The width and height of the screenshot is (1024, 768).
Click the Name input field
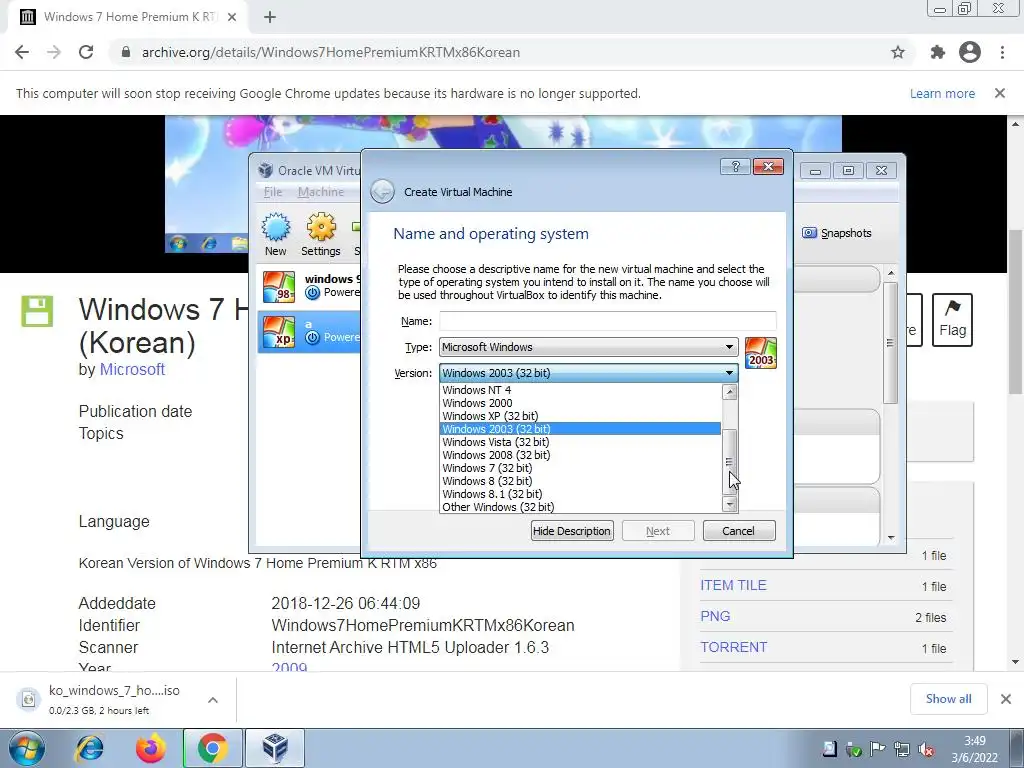tap(608, 321)
